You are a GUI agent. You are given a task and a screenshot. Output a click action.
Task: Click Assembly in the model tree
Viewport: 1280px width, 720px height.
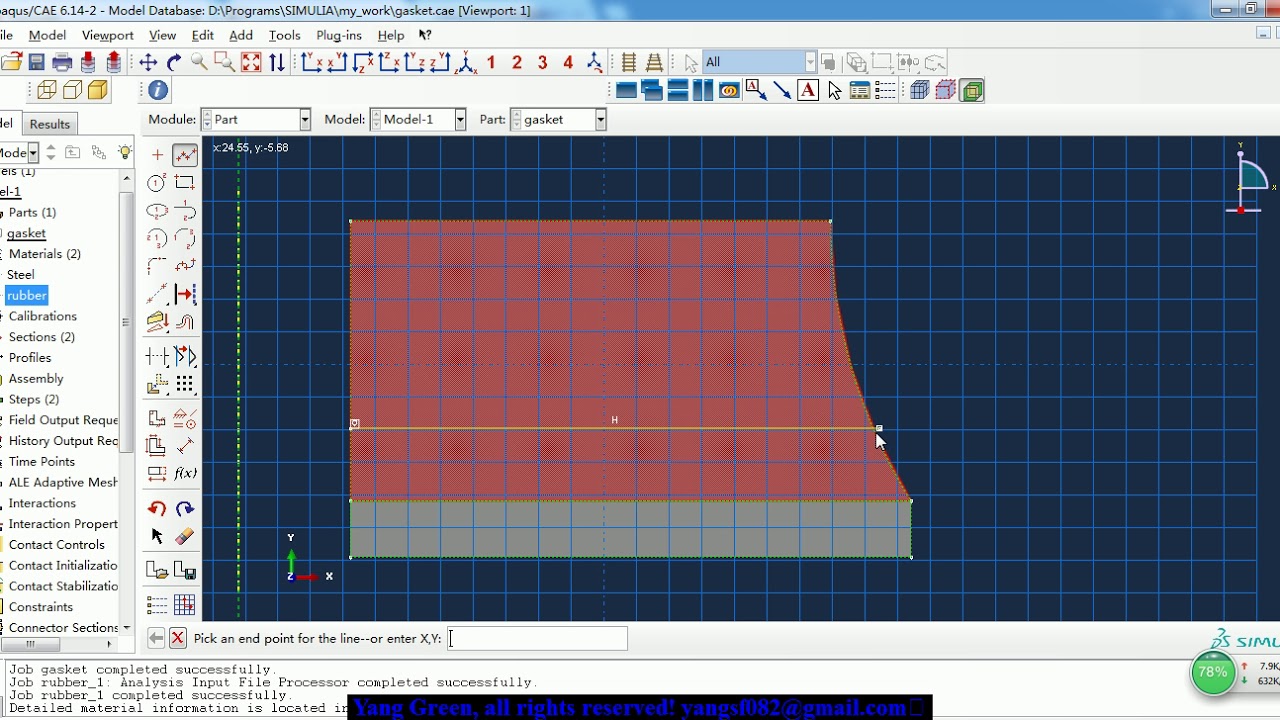tap(36, 379)
